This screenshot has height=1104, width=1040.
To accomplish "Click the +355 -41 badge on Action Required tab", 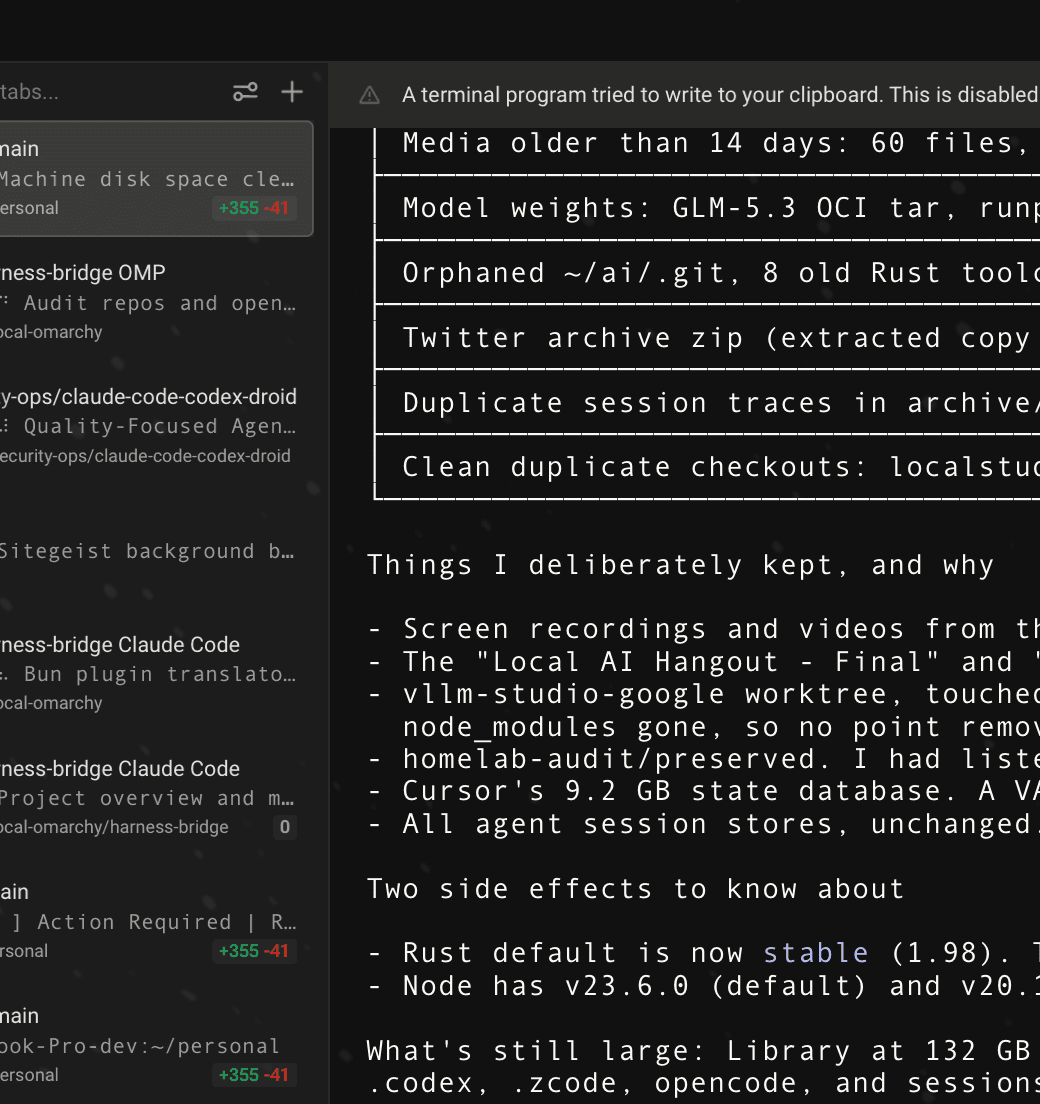I will (253, 951).
